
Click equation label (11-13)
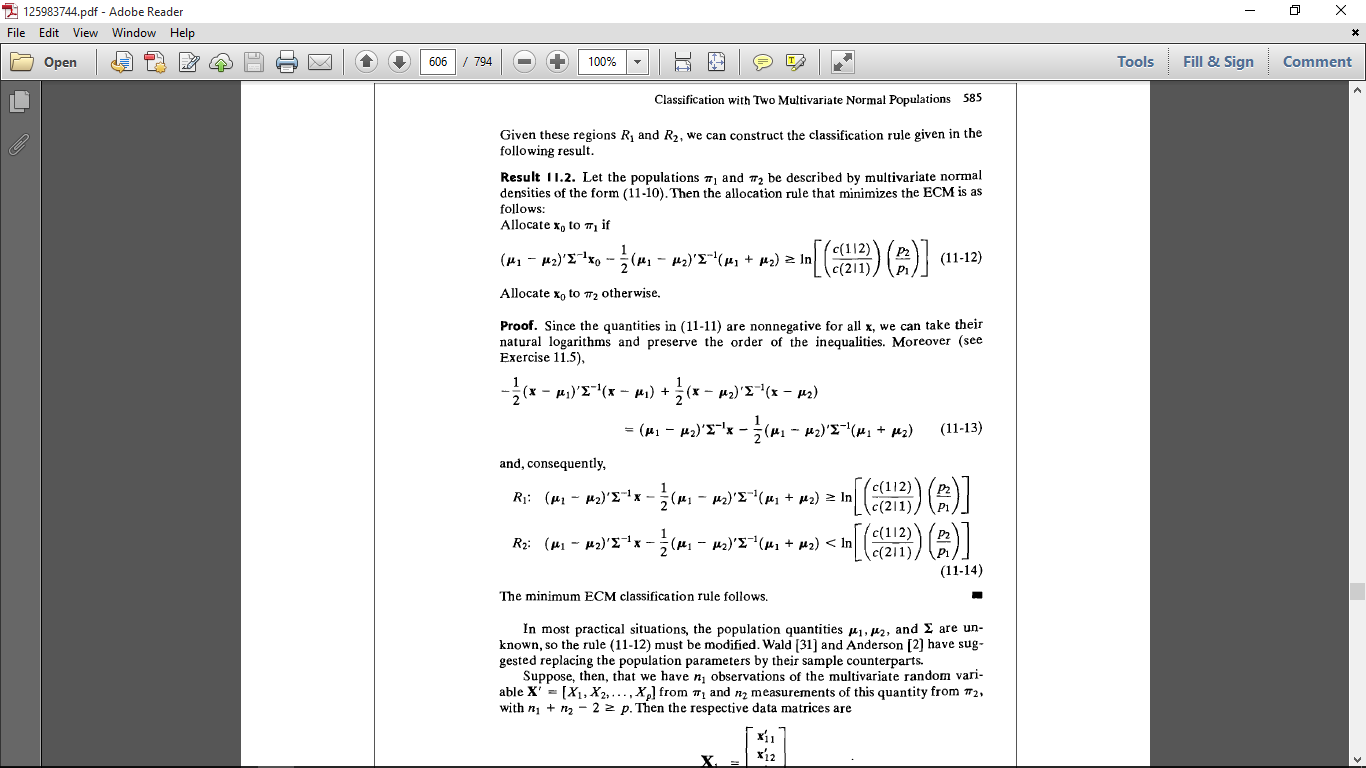click(961, 428)
